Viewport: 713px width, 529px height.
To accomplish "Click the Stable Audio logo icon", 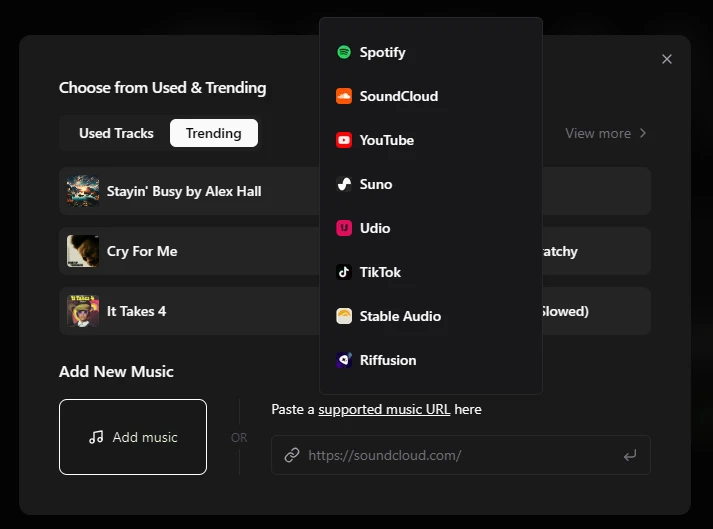I will click(x=344, y=316).
